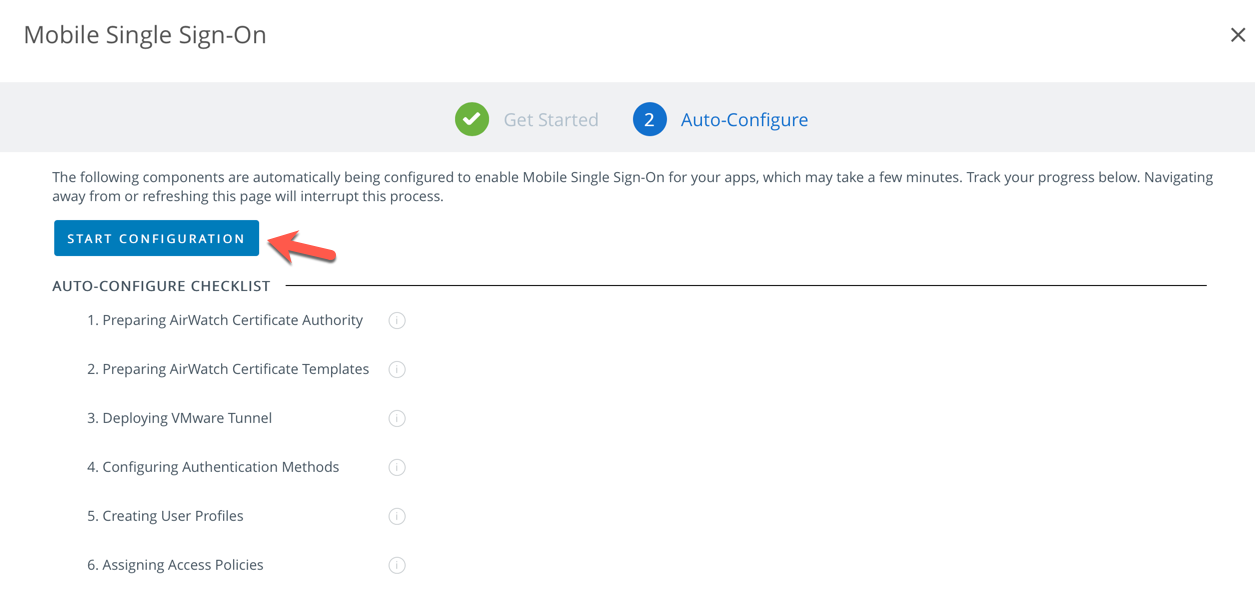Select the Auto-Configure step label
This screenshot has width=1255, height=615.
(x=744, y=120)
